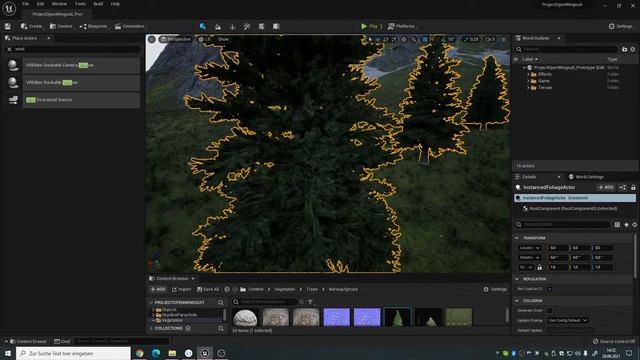Open the Cinematics dropdown menu
This screenshot has width=640, height=360.
coord(130,26)
